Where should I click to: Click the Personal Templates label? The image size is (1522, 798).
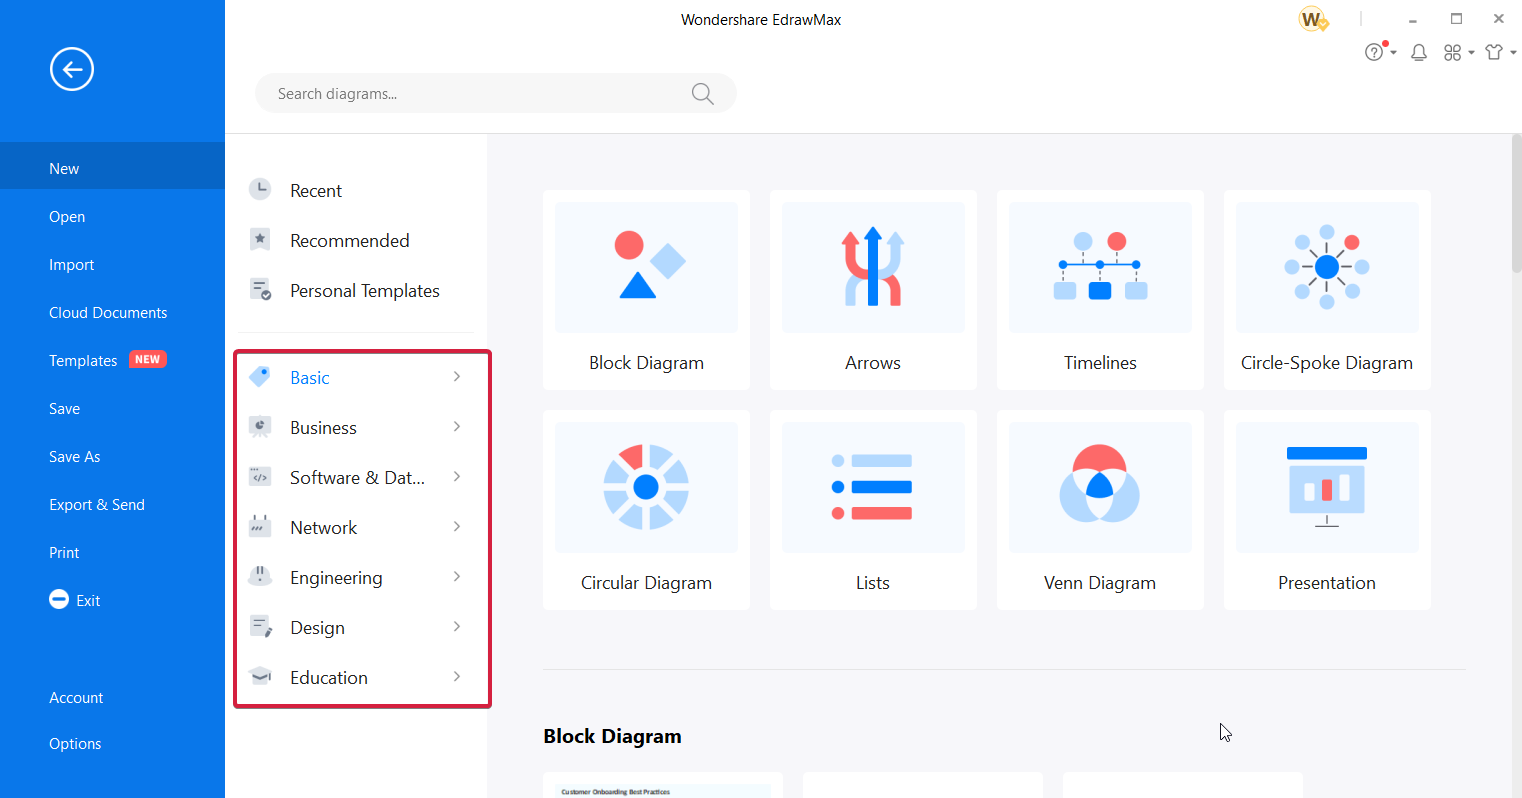click(x=365, y=290)
